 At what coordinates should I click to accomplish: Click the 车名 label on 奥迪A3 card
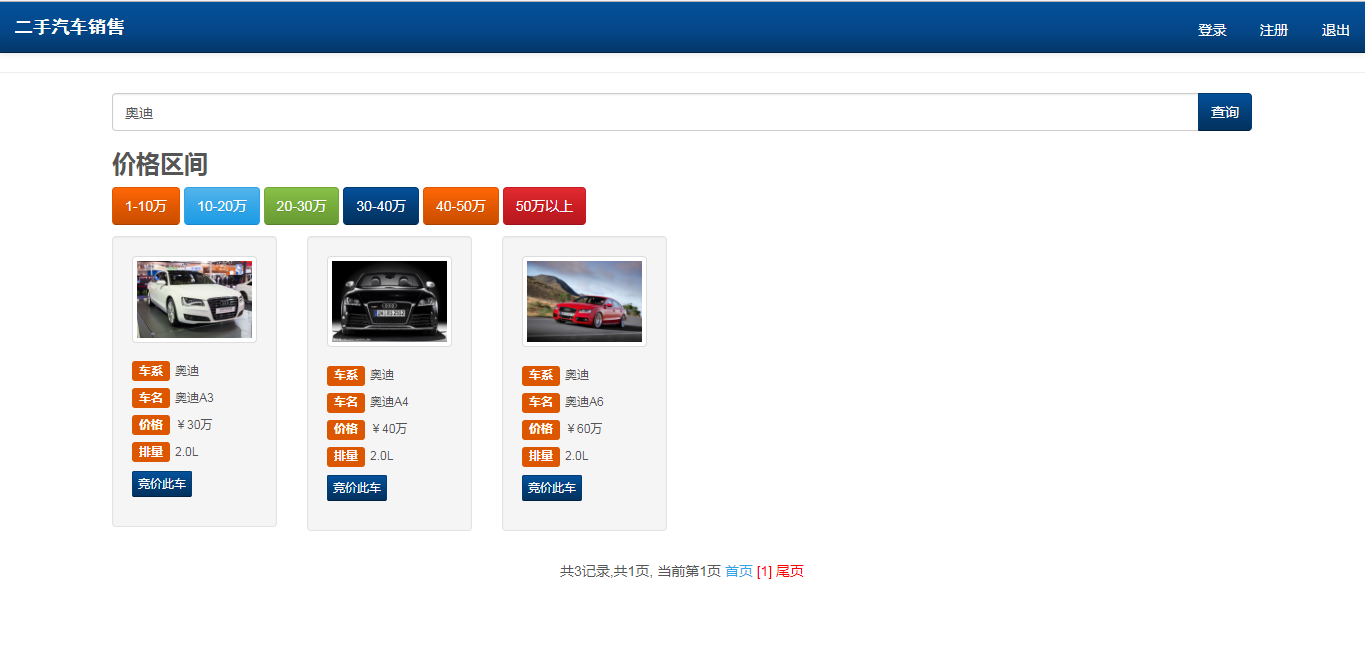click(151, 398)
